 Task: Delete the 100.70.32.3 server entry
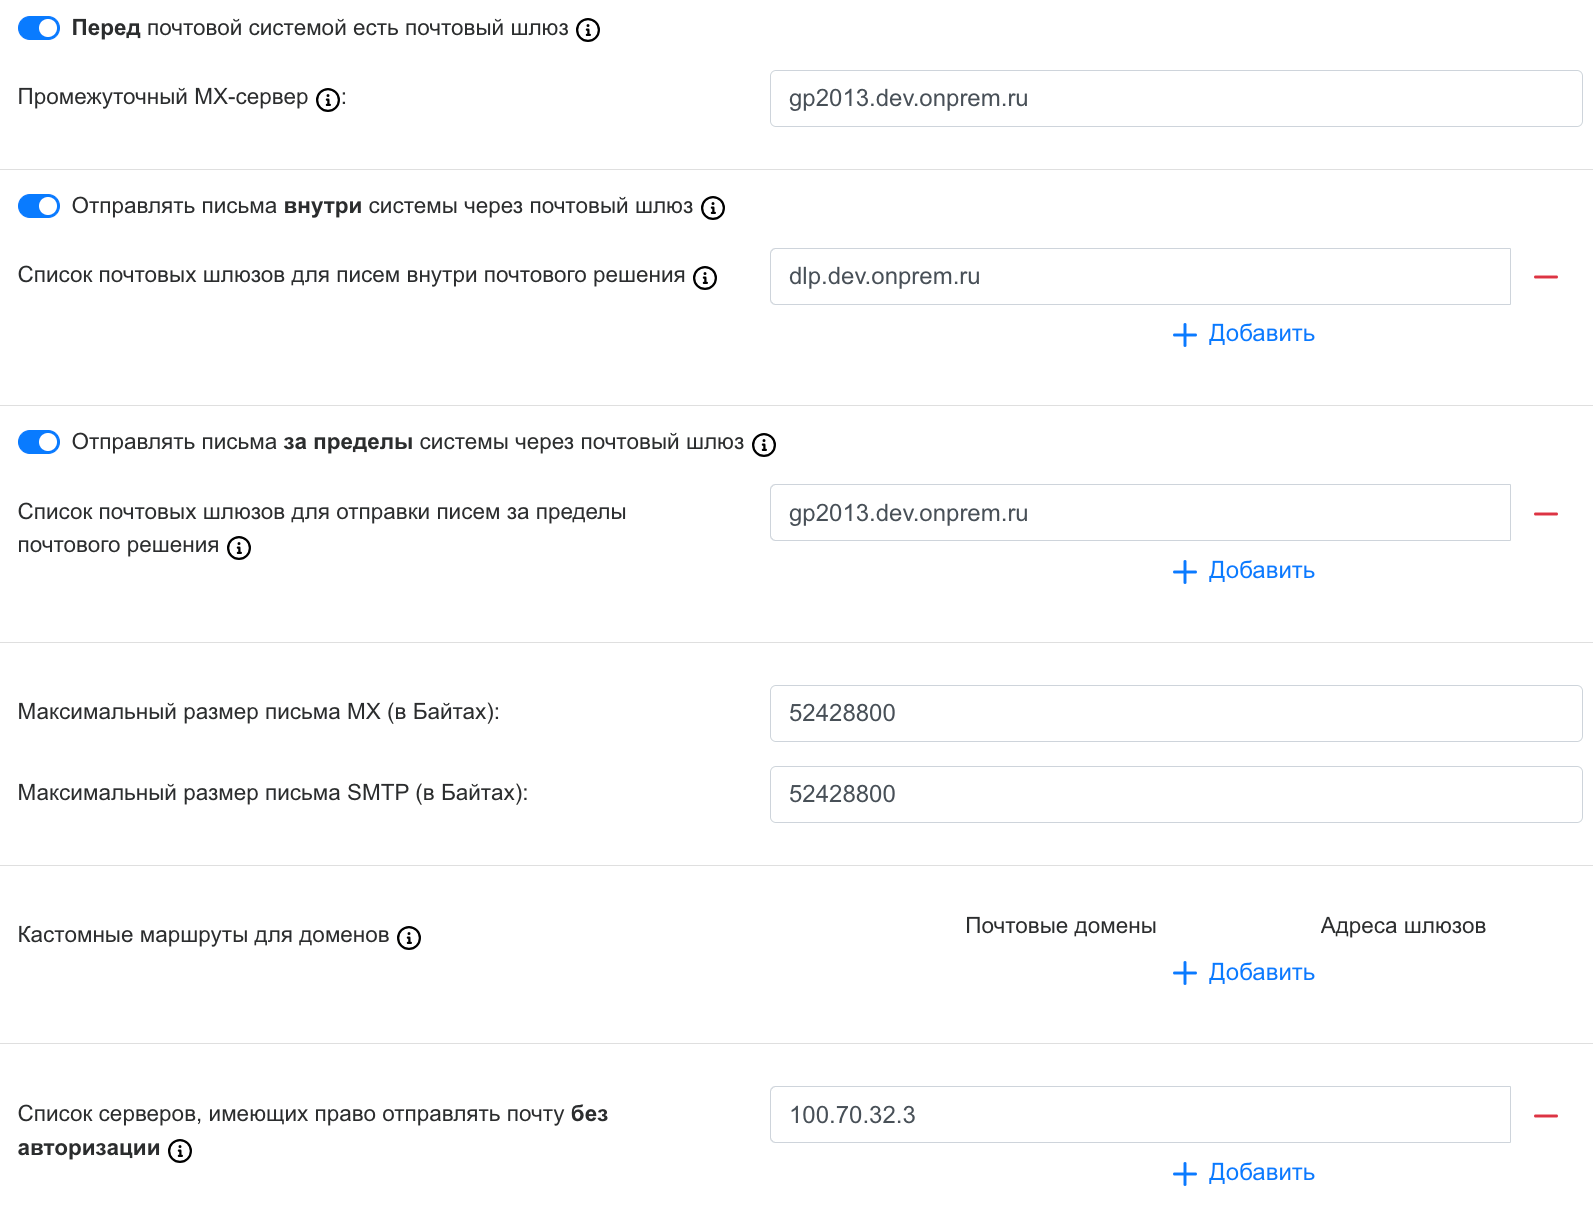coord(1545,1115)
